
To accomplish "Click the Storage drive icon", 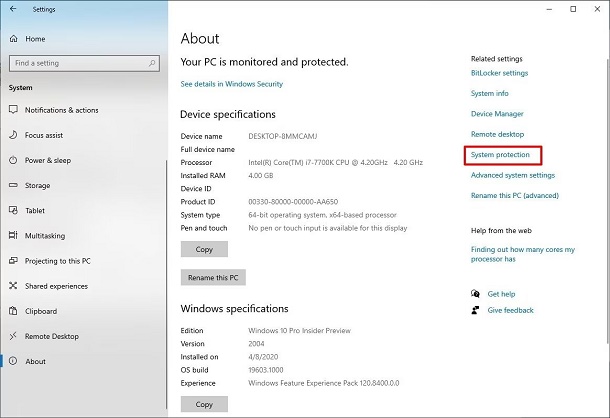I will (x=13, y=185).
